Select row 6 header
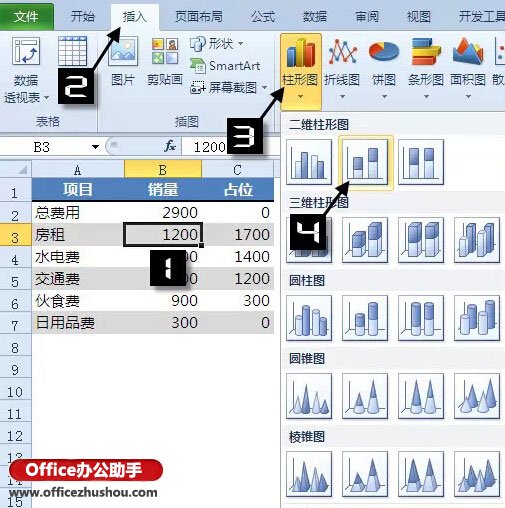Viewport: 505px width, 508px height. coord(16,301)
